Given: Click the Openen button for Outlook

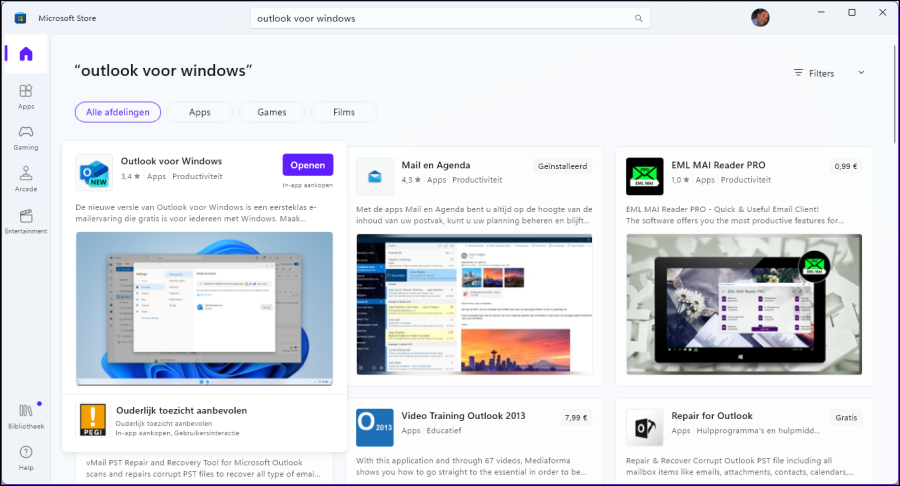Looking at the screenshot, I should 308,165.
